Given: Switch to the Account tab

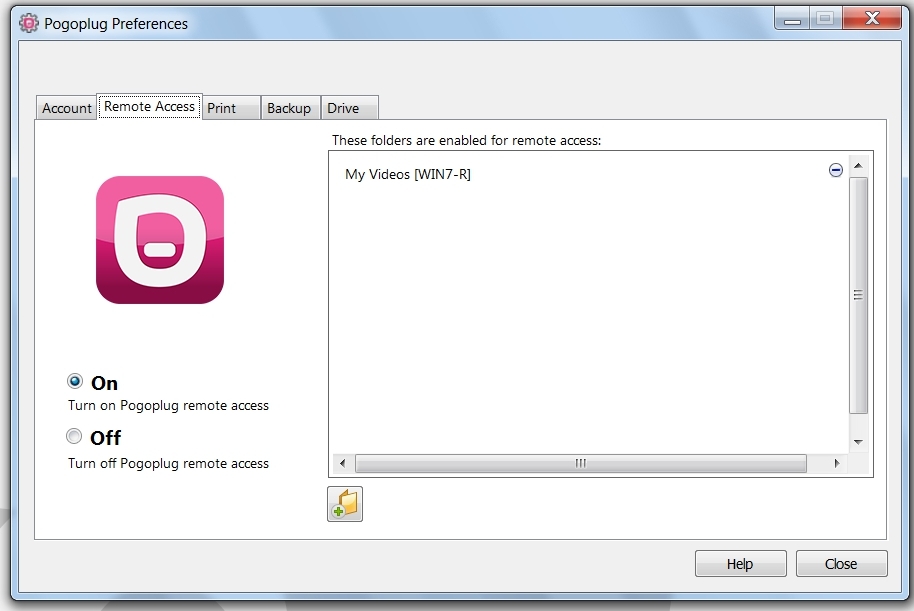Looking at the screenshot, I should point(66,108).
